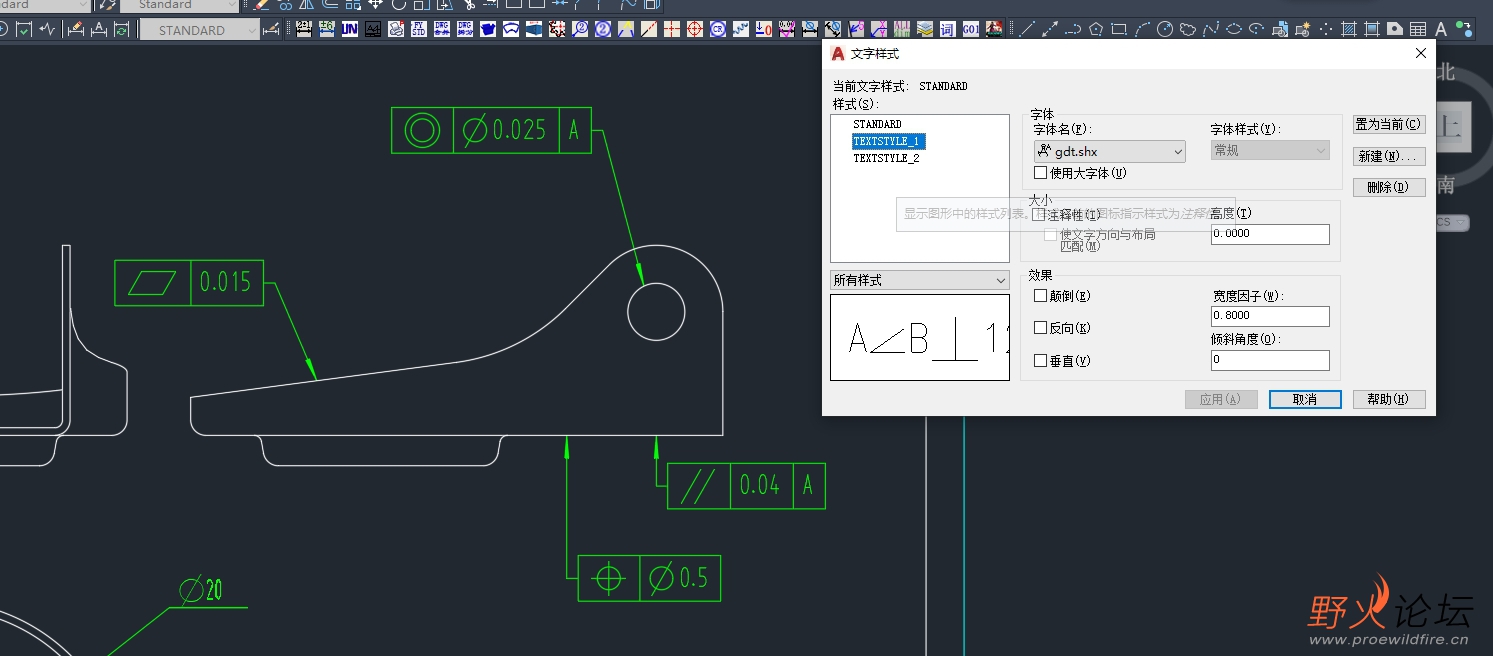Select the Circle draw tool

coord(1165,30)
